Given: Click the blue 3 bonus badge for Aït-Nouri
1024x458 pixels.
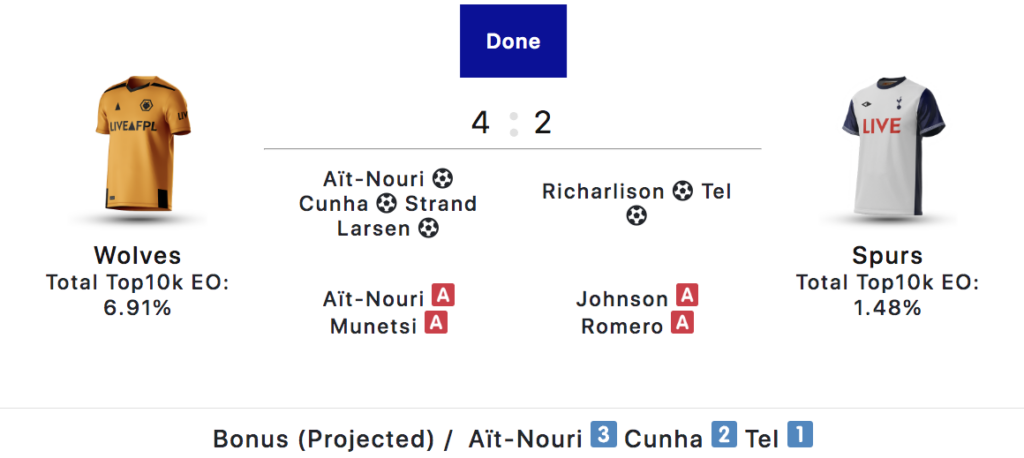Looking at the screenshot, I should pos(603,435).
